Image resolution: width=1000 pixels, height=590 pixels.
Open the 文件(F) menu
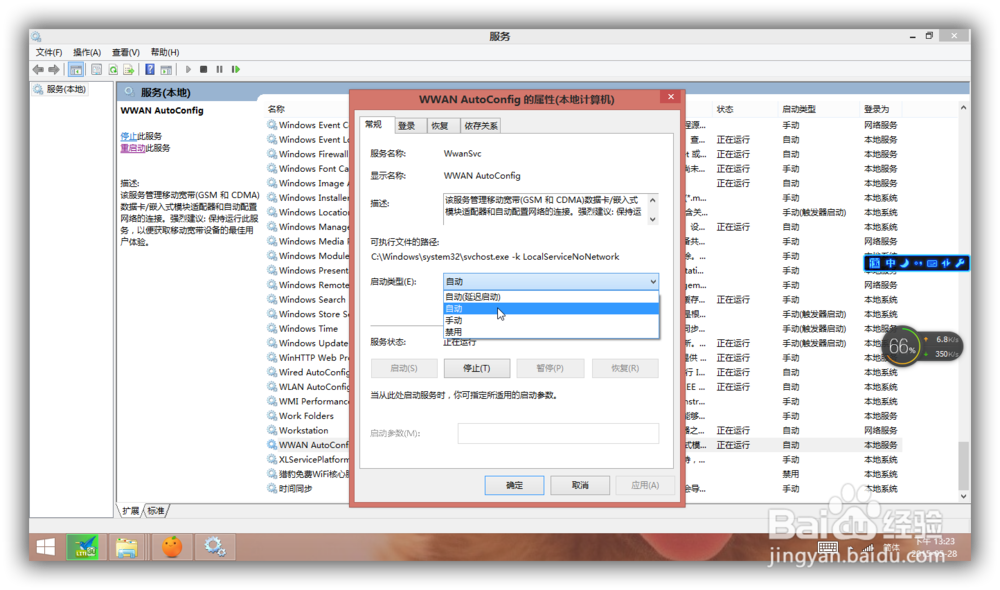(x=48, y=52)
